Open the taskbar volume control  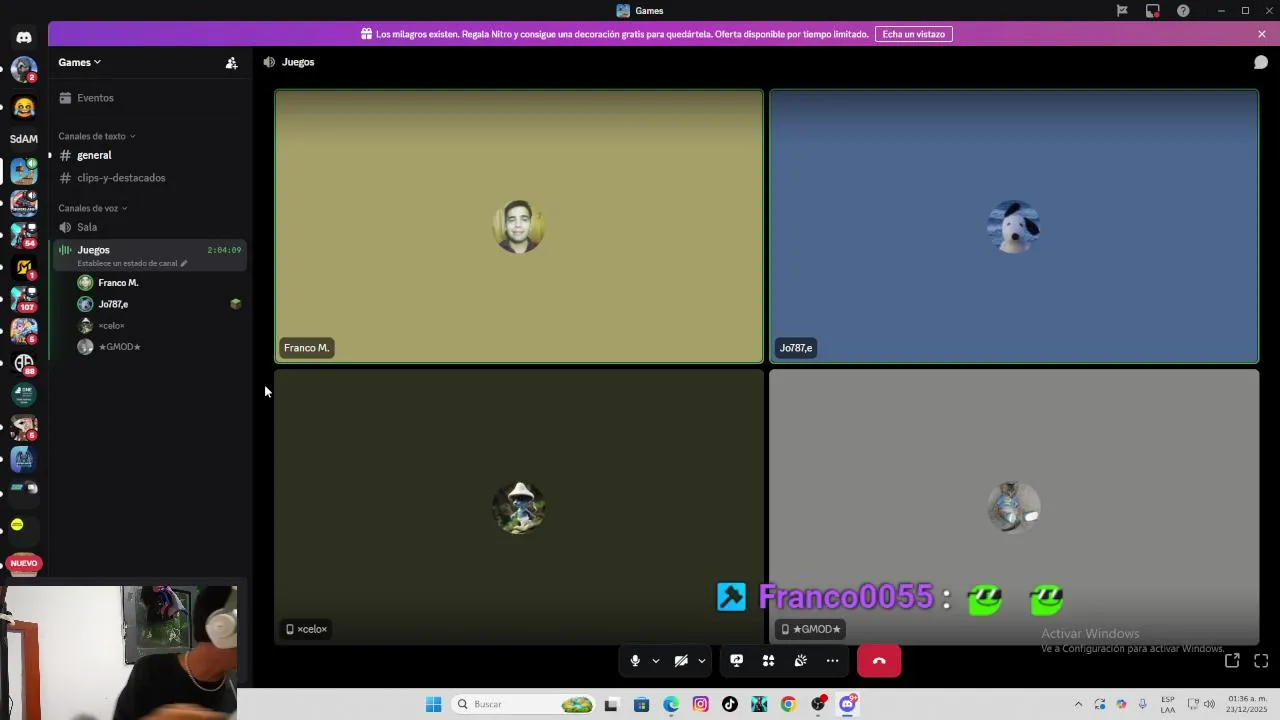pos(1210,704)
